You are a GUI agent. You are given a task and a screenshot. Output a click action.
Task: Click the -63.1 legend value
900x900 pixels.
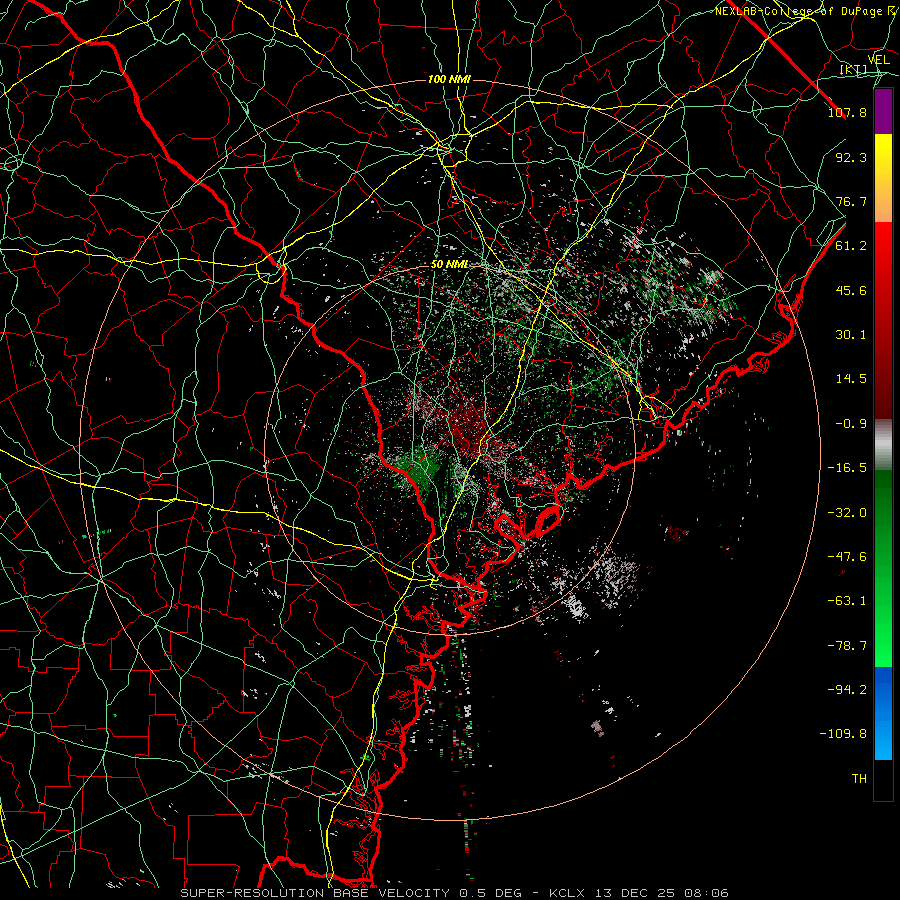point(847,601)
